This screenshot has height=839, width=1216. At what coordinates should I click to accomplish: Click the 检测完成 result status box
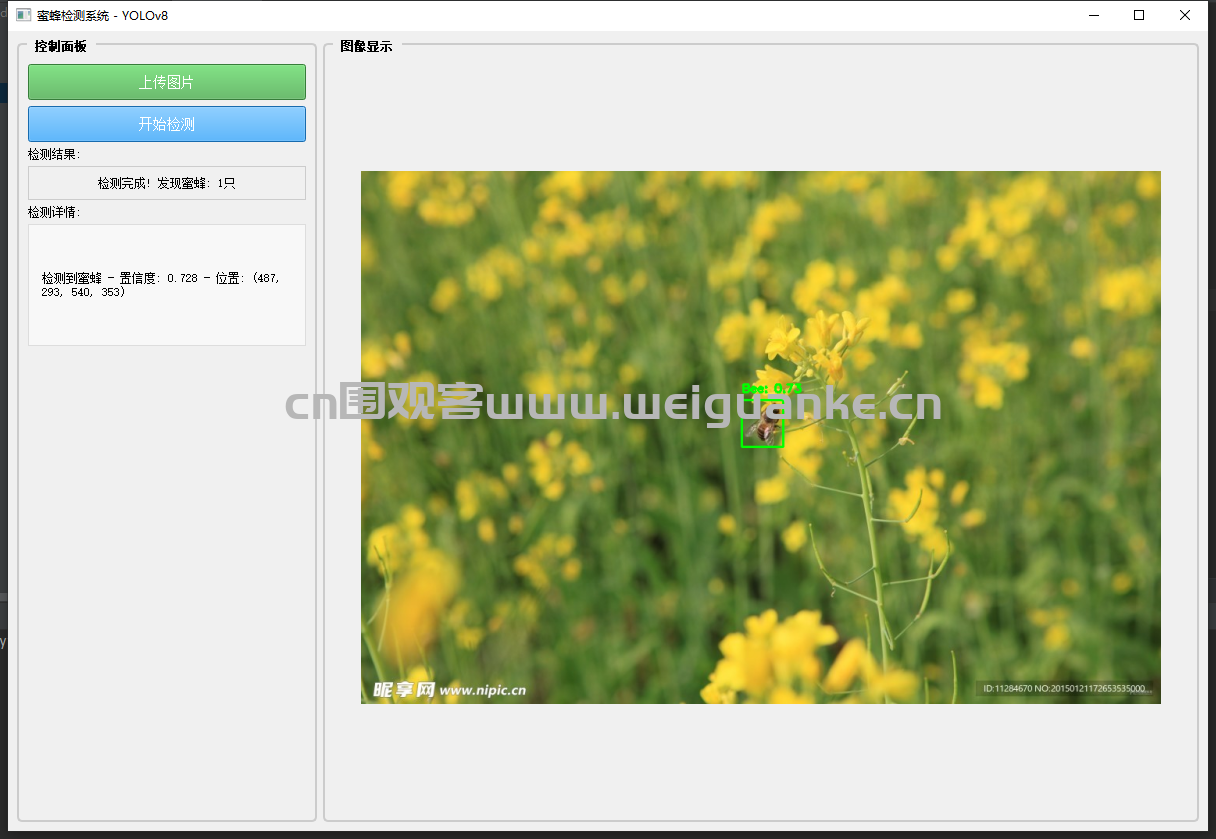coord(167,183)
